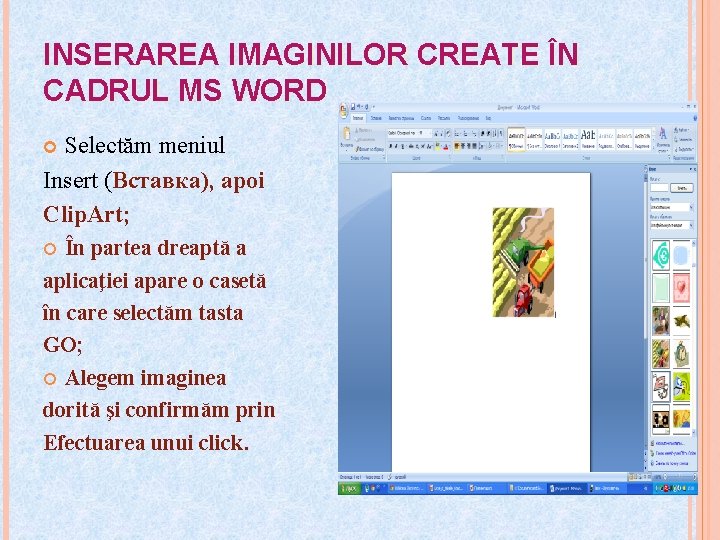Click the Change Case Aa icon
The height and width of the screenshot is (540, 720).
click(430, 146)
